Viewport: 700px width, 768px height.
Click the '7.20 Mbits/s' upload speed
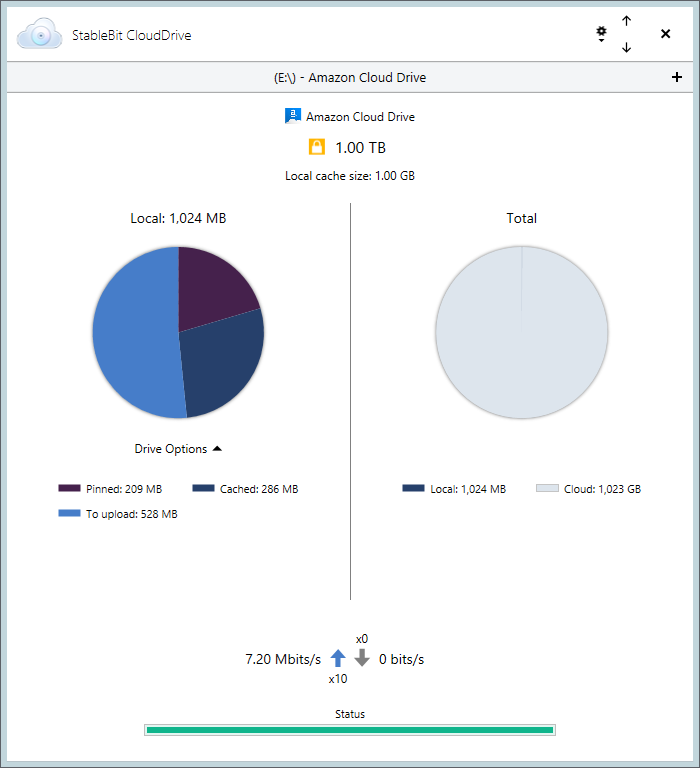(x=283, y=659)
